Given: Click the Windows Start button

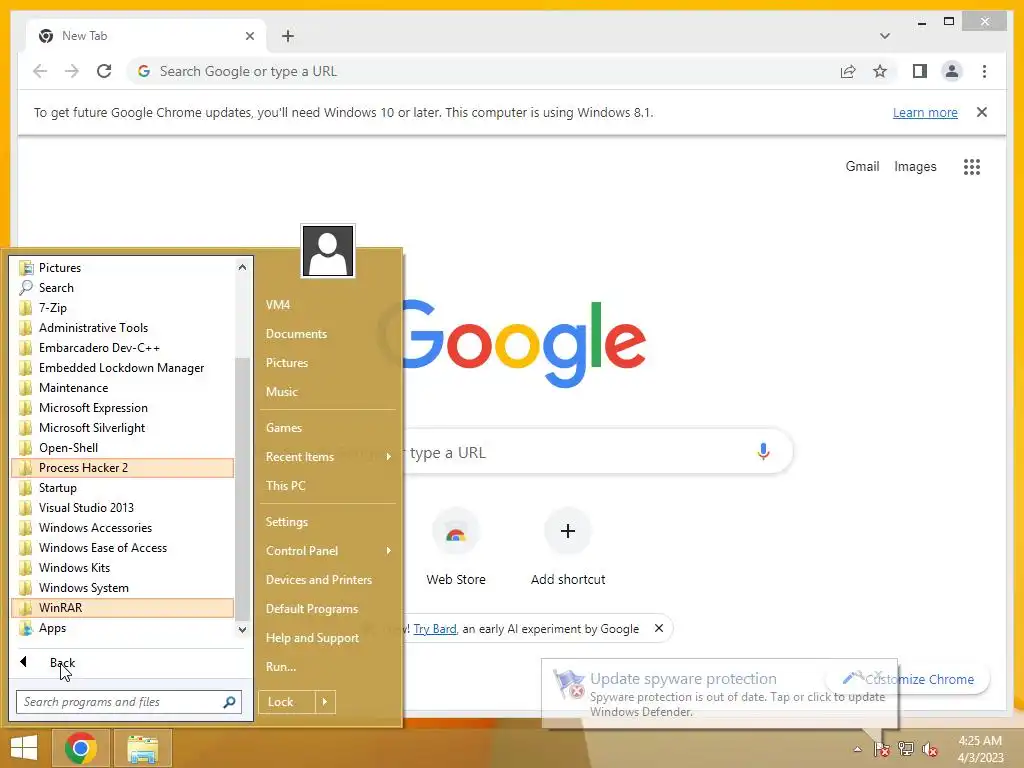Looking at the screenshot, I should pyautogui.click(x=24, y=748).
